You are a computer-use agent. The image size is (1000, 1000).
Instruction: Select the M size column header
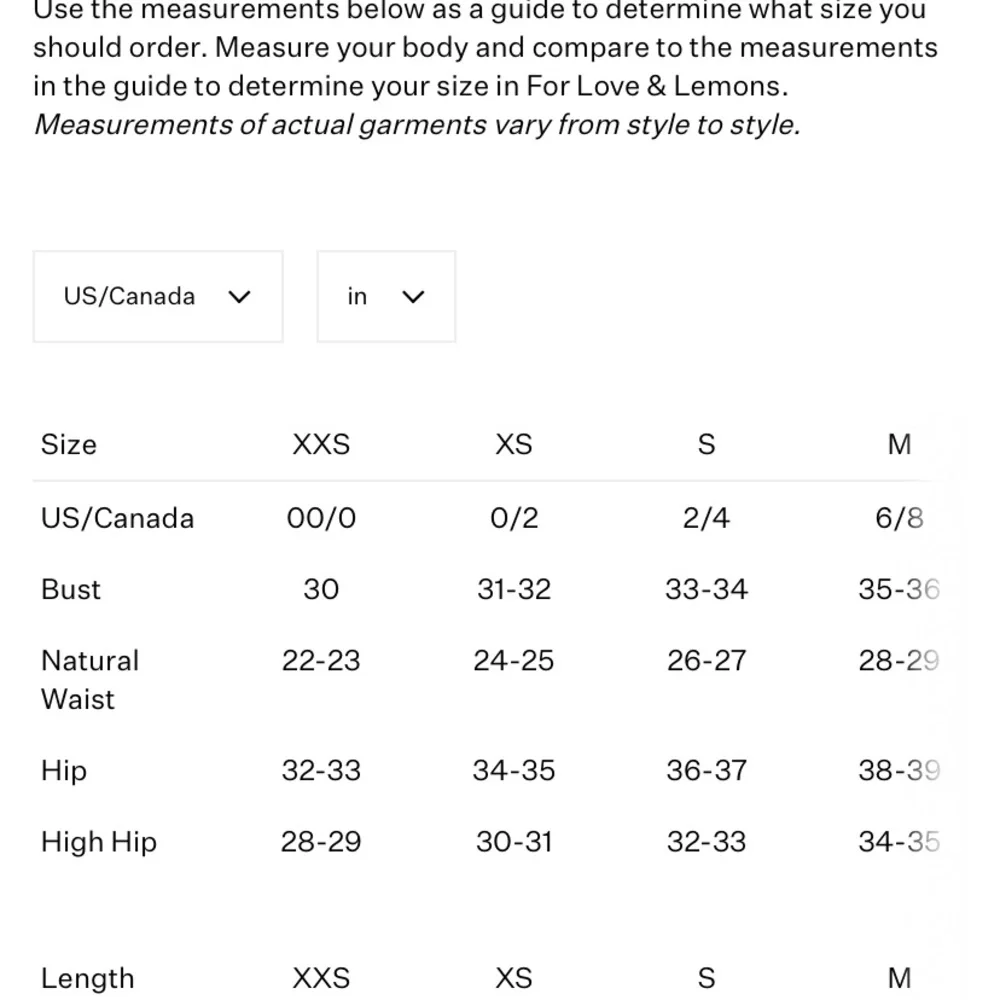tap(899, 445)
